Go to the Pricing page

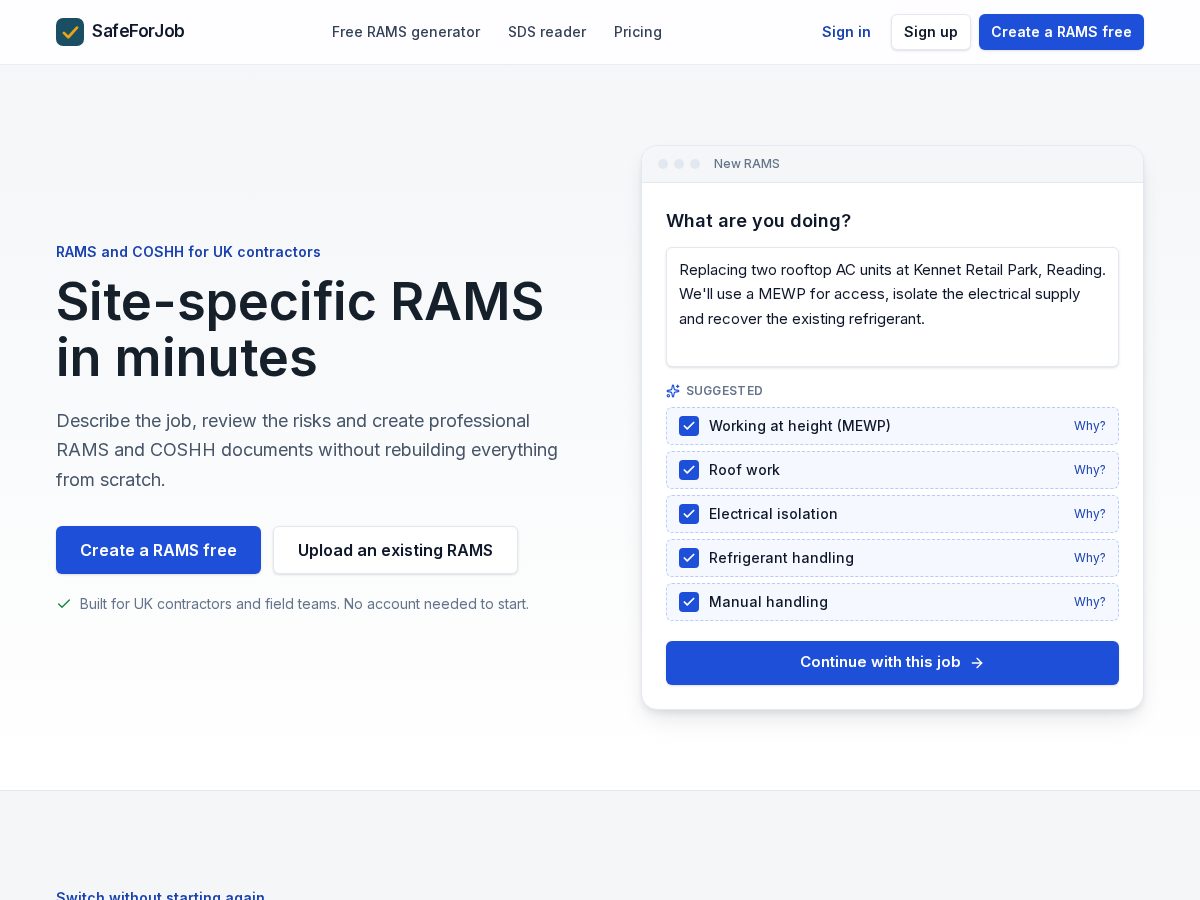tap(638, 32)
